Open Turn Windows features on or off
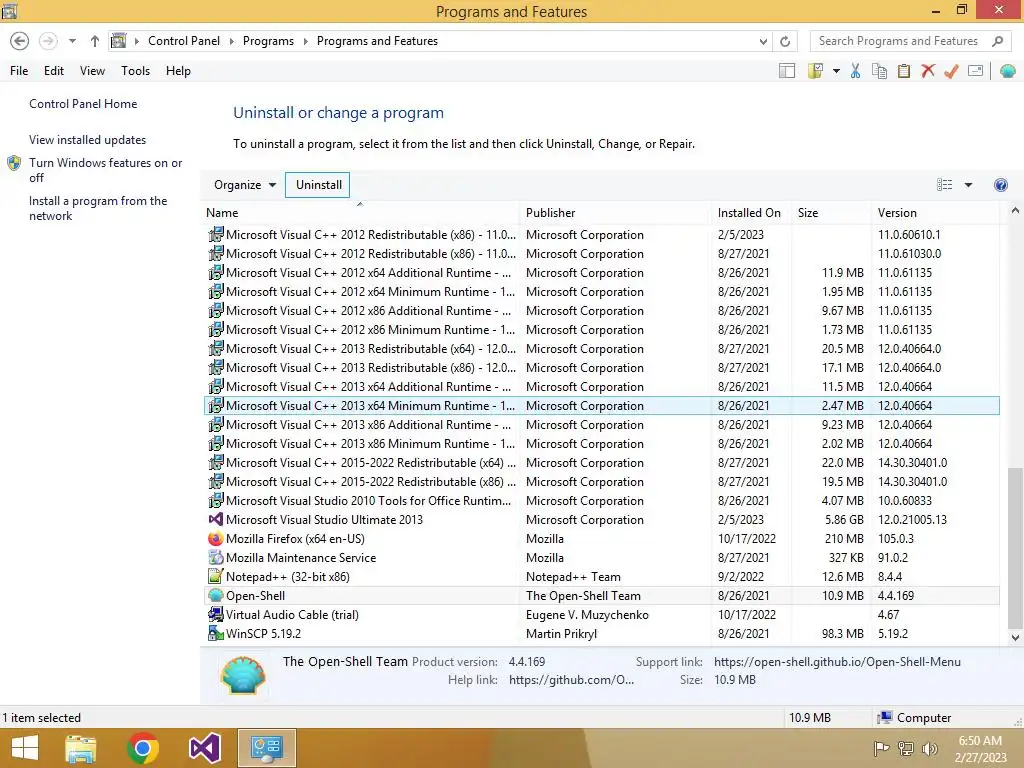The height and width of the screenshot is (768, 1024). [x=105, y=170]
